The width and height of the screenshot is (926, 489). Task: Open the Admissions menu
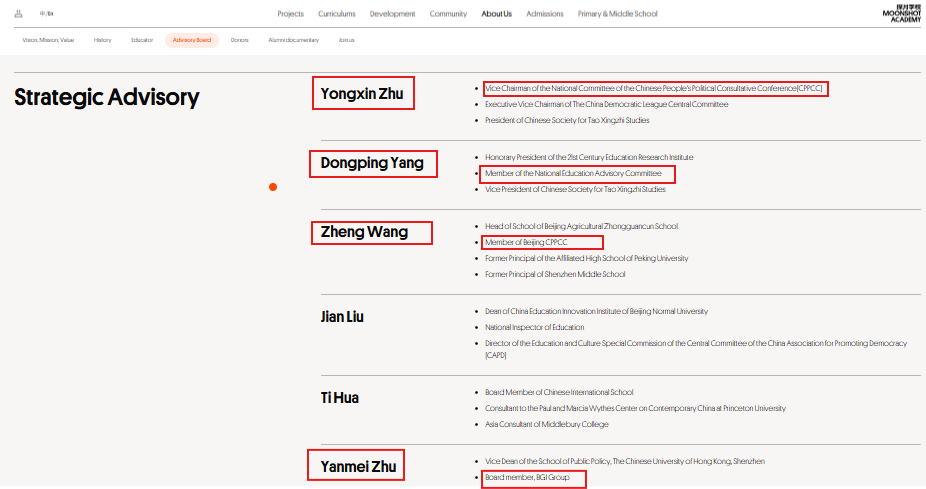click(544, 14)
